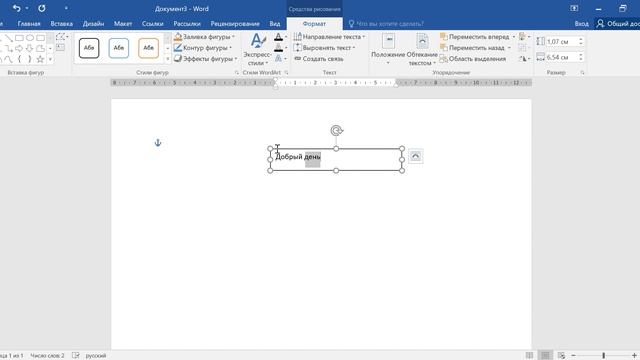
Task: Click the anchor icon on the page
Action: pyautogui.click(x=158, y=143)
